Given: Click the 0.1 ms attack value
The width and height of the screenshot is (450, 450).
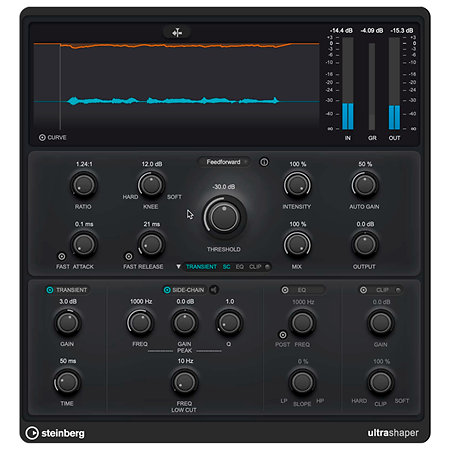Looking at the screenshot, I should coord(84,224).
